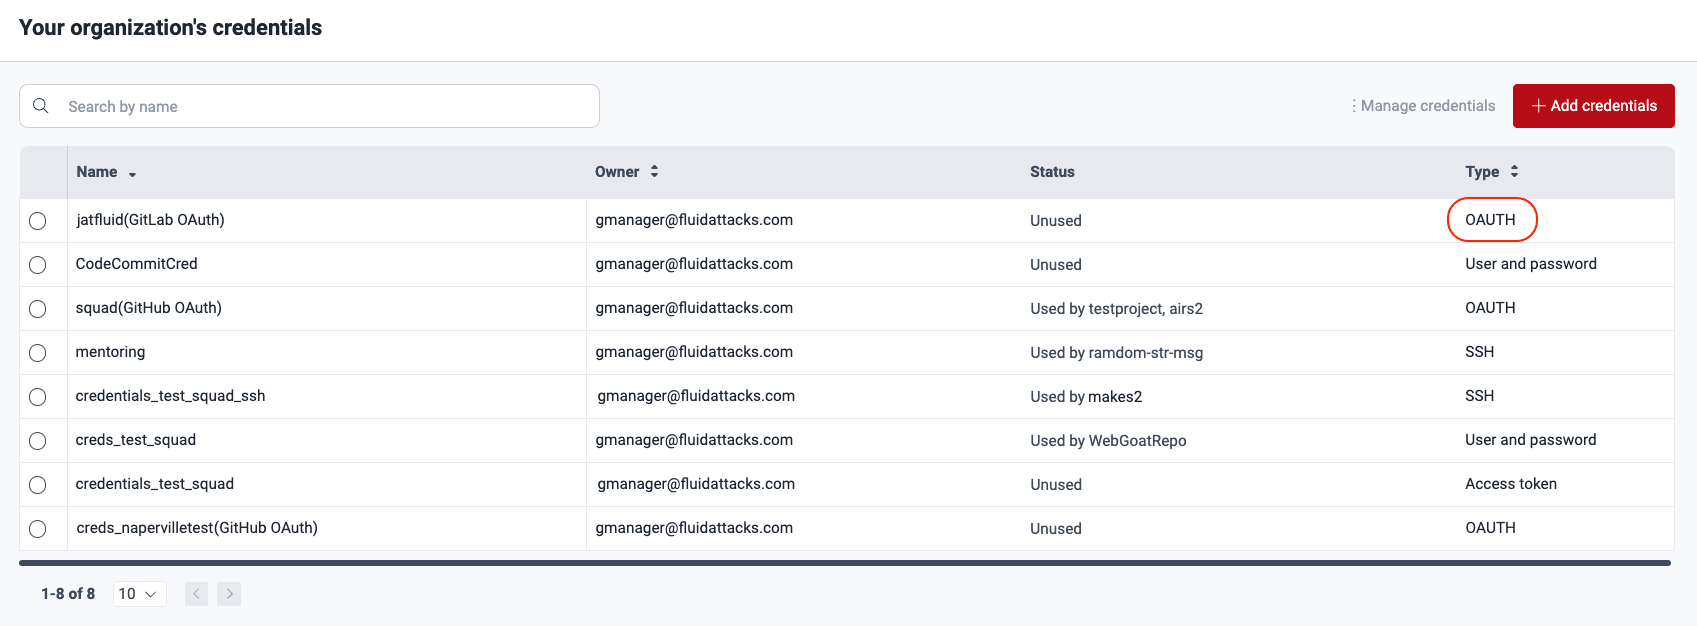The width and height of the screenshot is (1697, 626).
Task: Click the Name column header label
Action: click(x=97, y=172)
